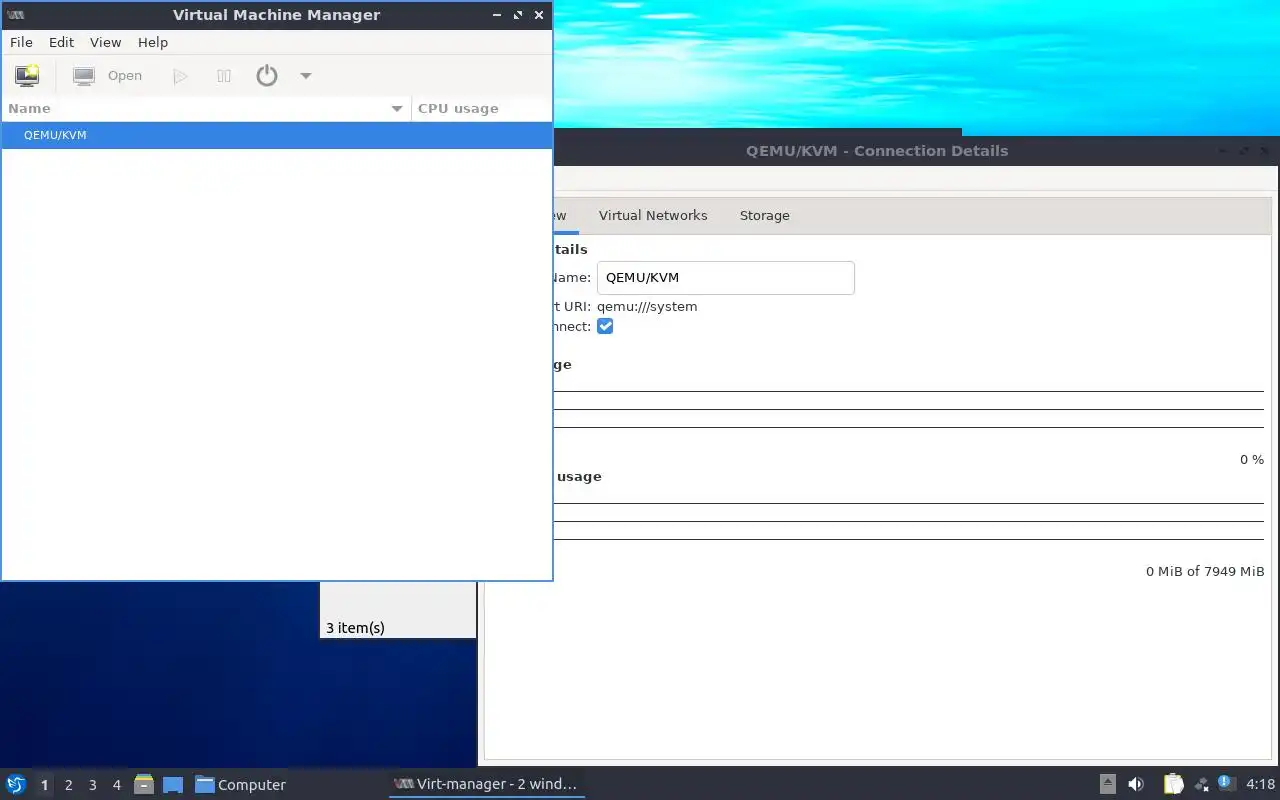
Task: Switch to workspace 4
Action: 116,785
